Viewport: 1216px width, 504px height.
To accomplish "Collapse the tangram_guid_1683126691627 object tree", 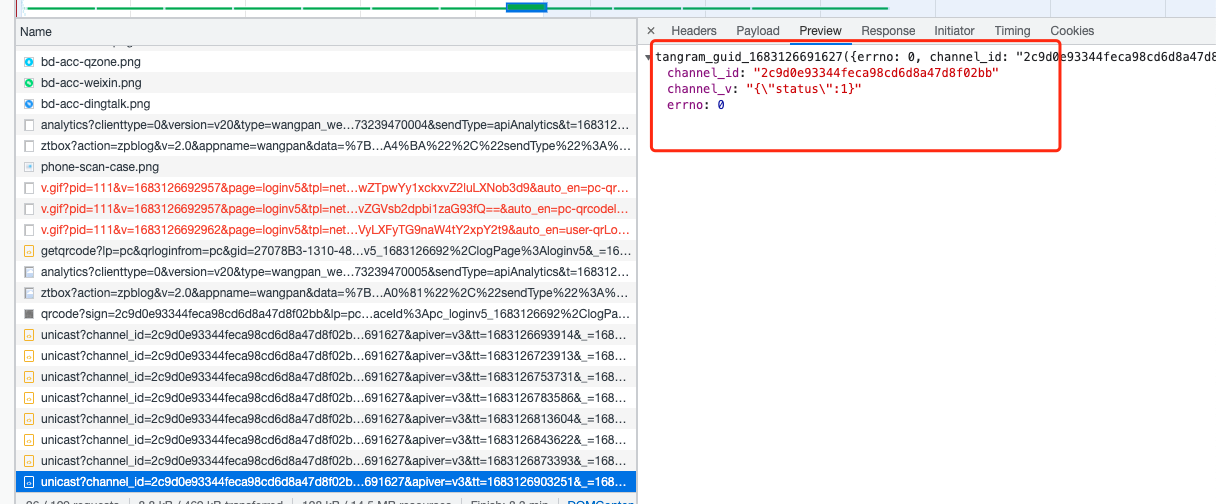I will tap(650, 58).
